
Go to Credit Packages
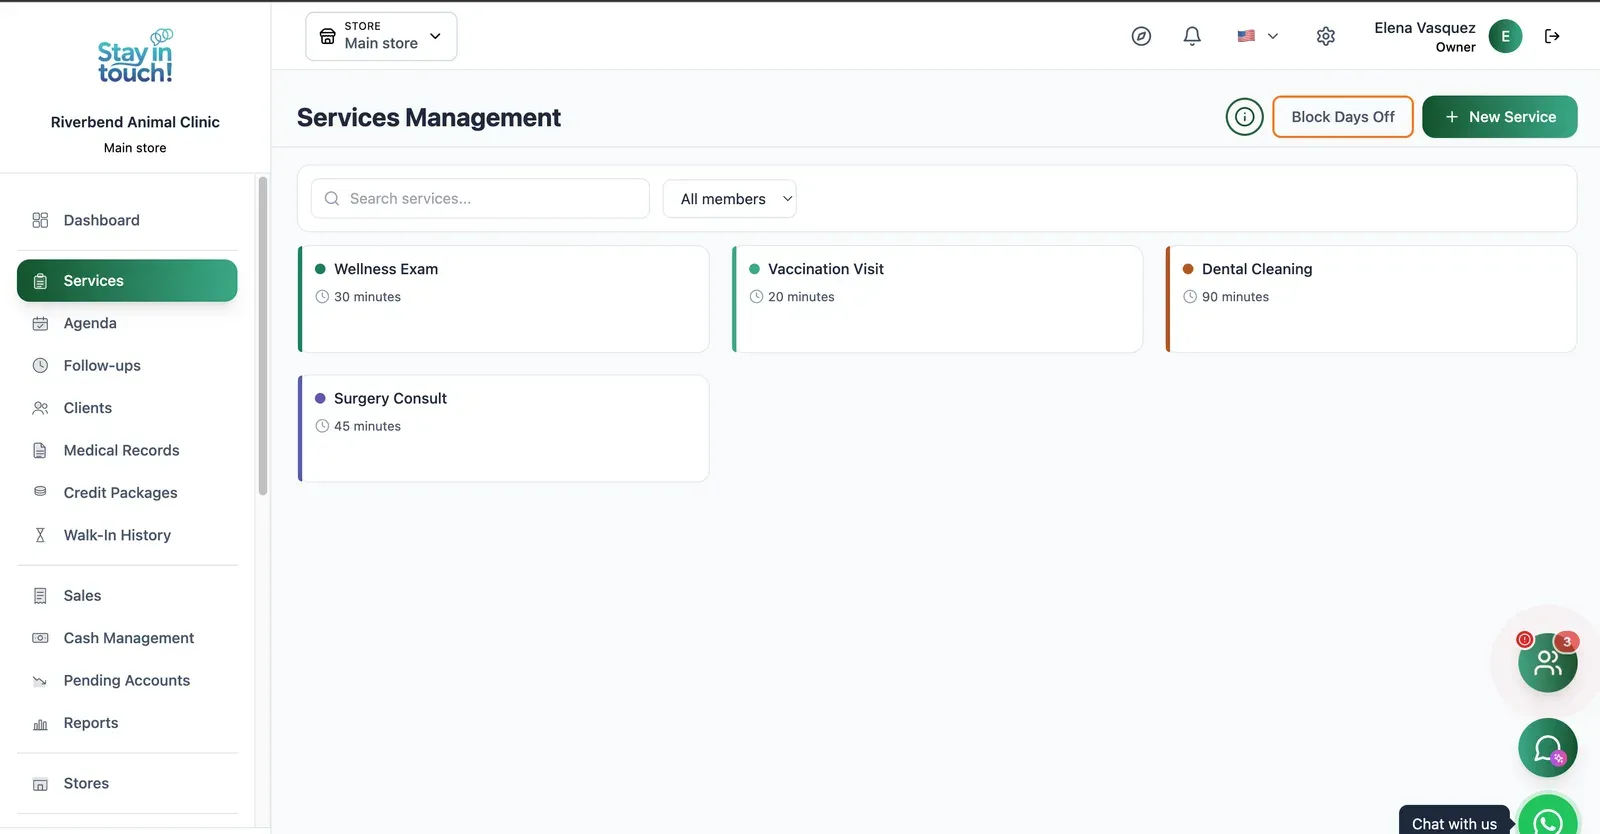tap(127, 493)
